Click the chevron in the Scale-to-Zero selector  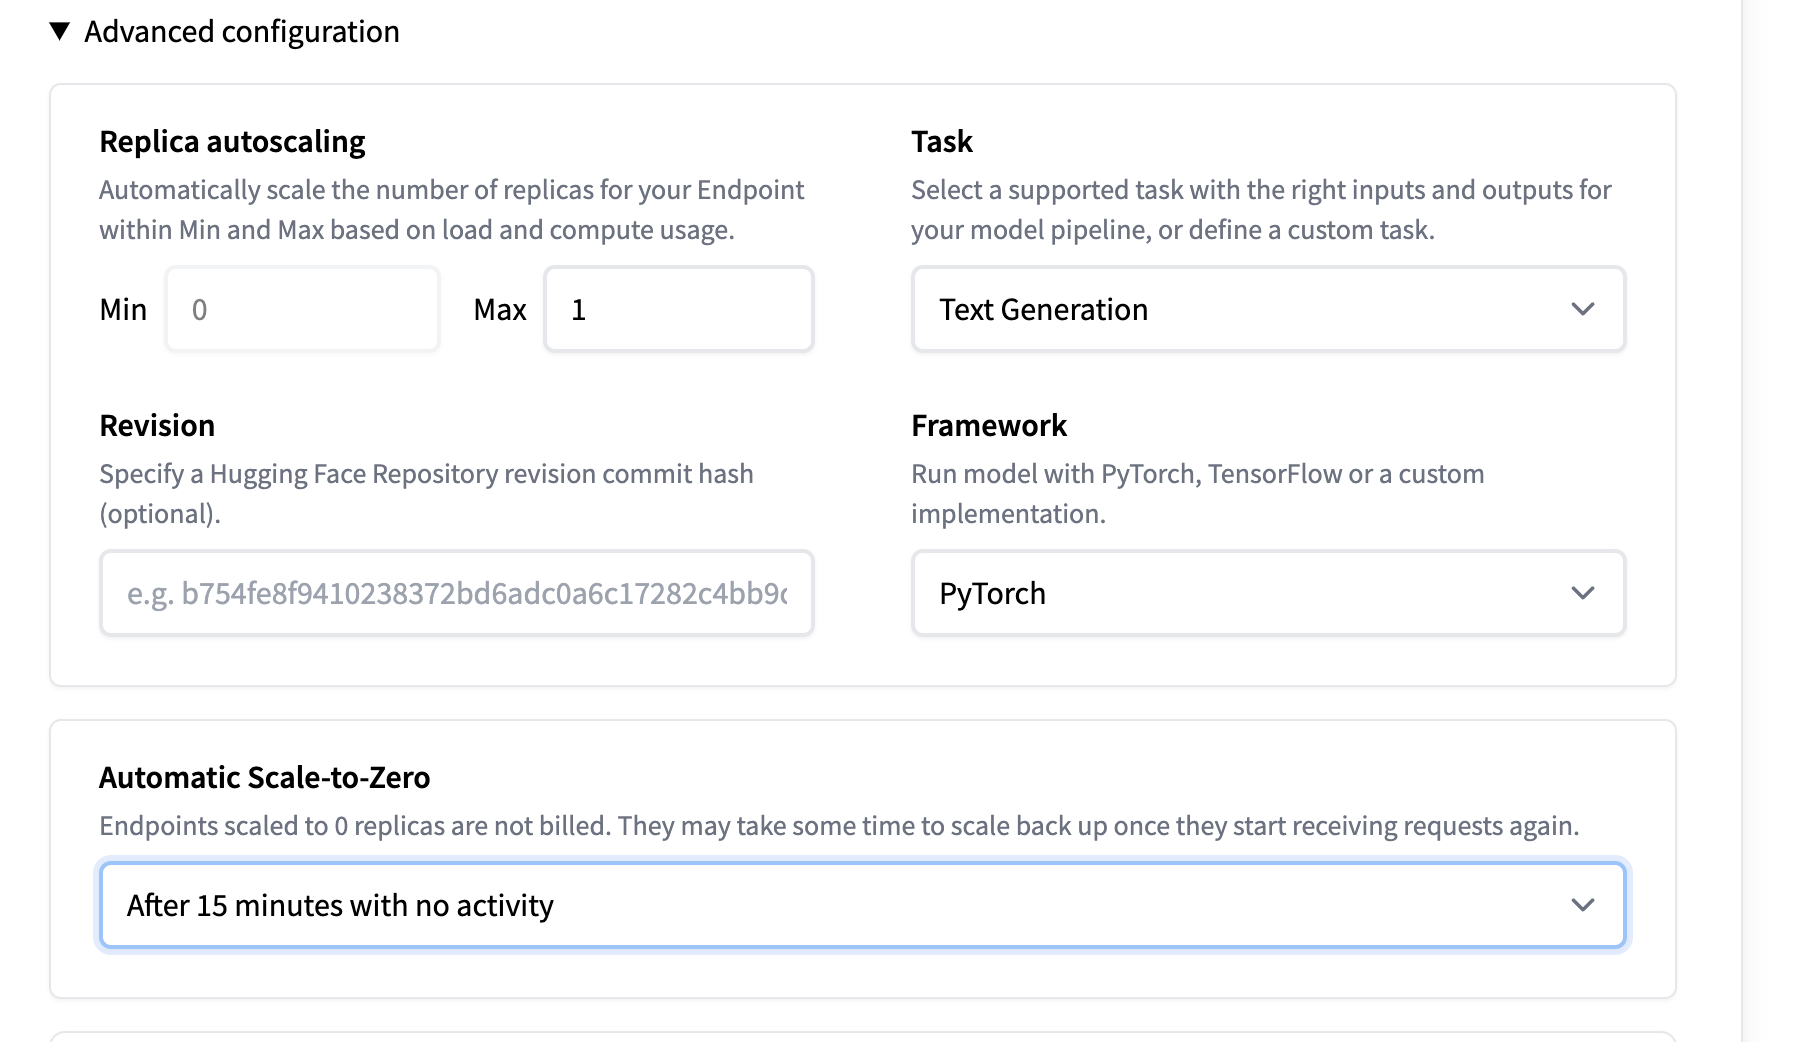click(x=1582, y=905)
